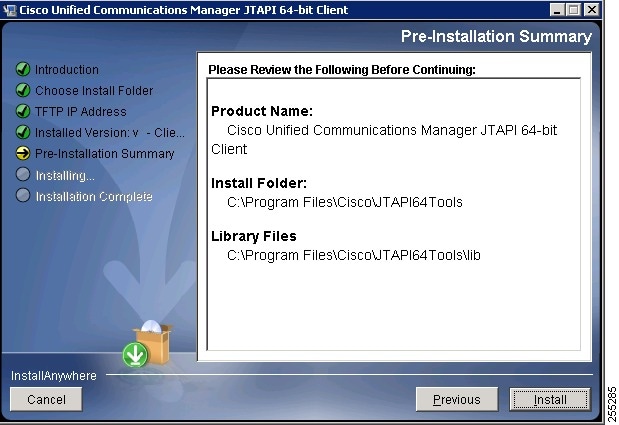Select the TFTP IP Address step

(81, 111)
